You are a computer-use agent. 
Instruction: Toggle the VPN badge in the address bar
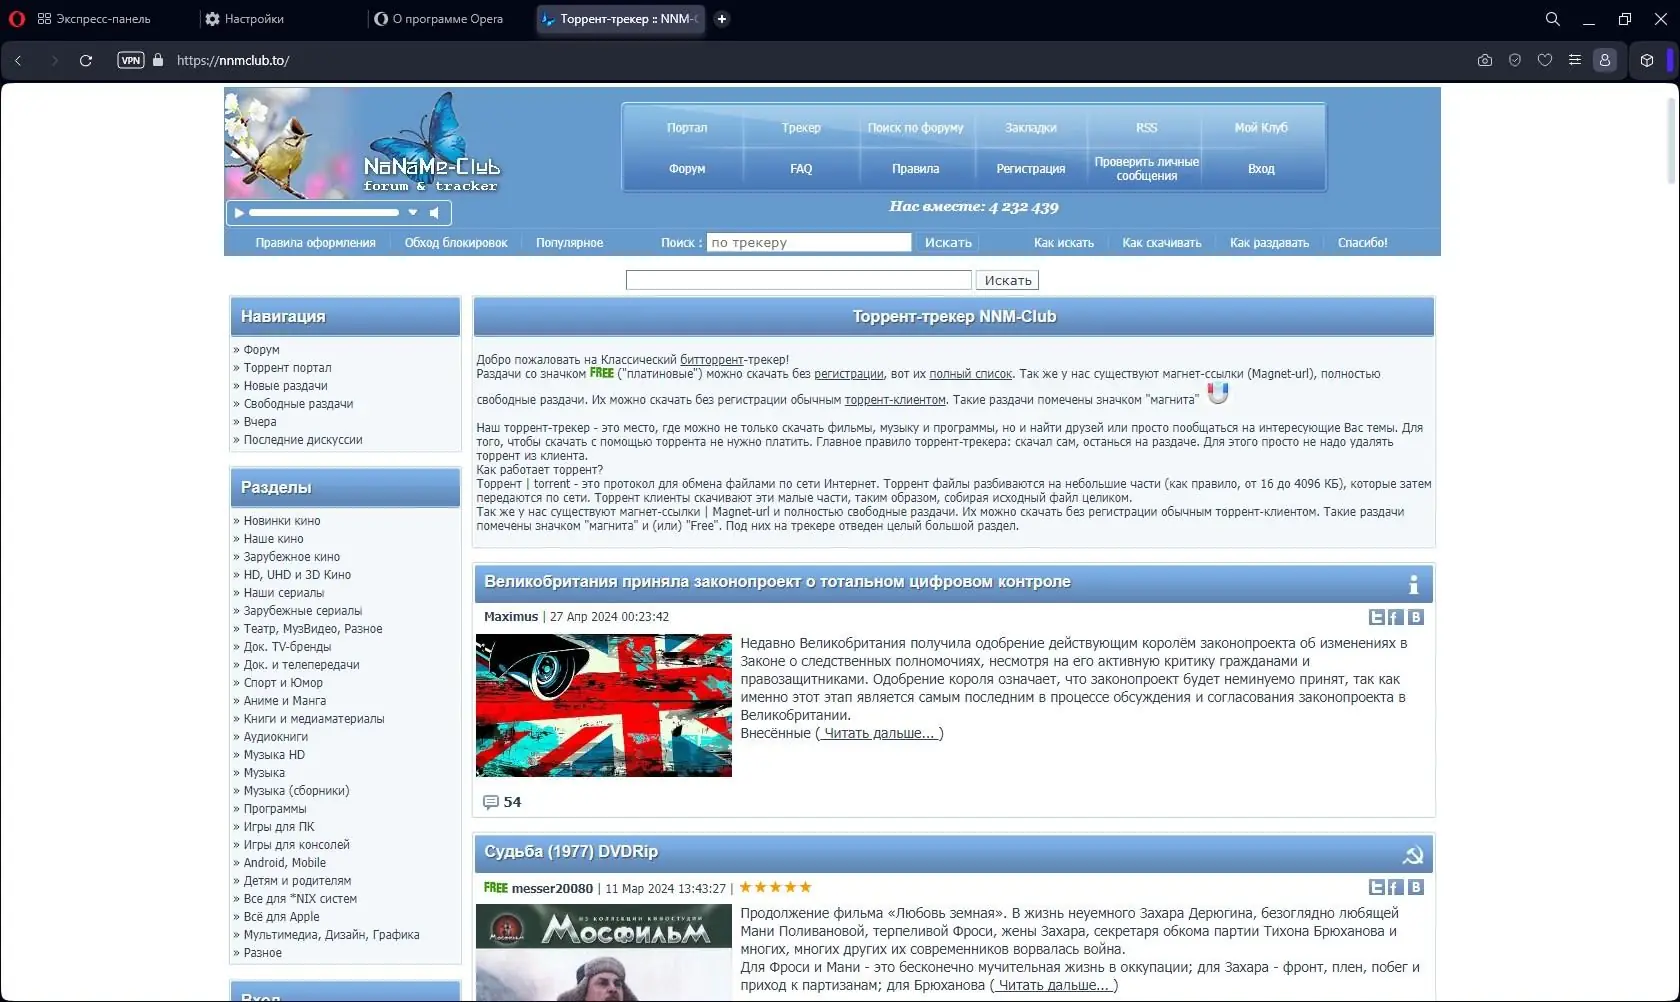pos(131,60)
